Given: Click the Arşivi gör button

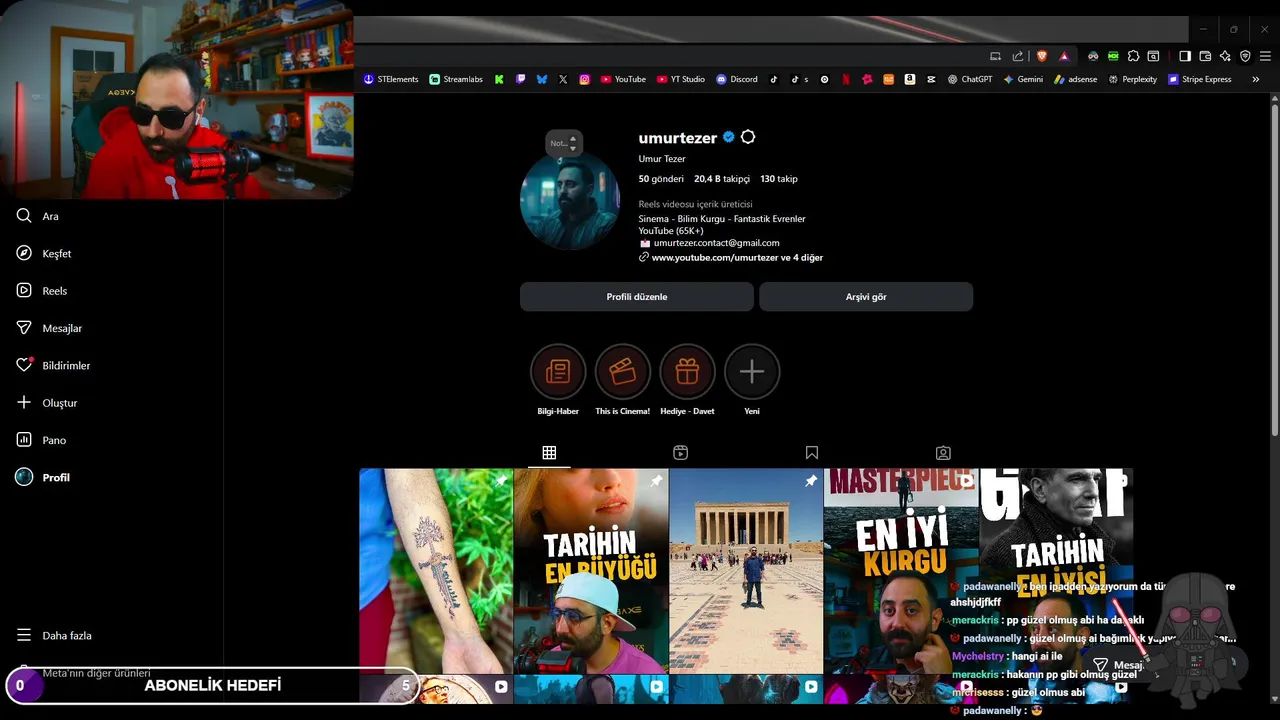Looking at the screenshot, I should click(866, 297).
